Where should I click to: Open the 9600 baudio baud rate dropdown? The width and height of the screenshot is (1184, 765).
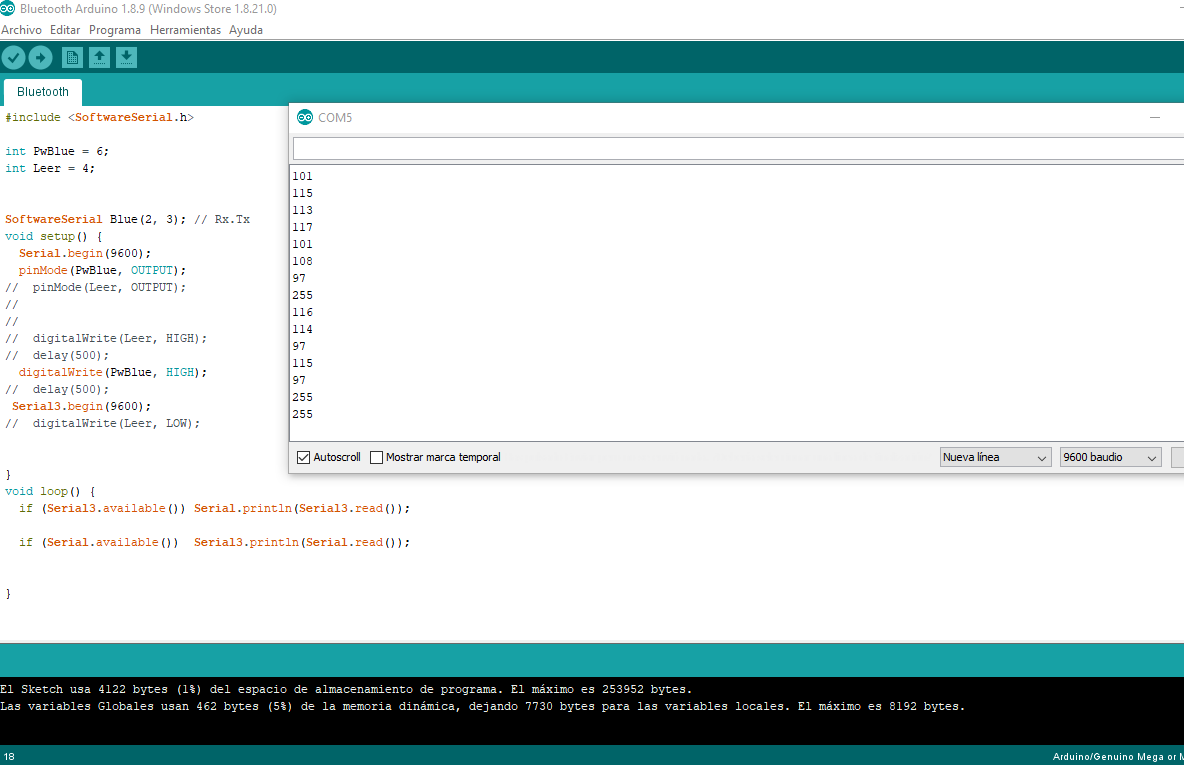coord(1110,458)
